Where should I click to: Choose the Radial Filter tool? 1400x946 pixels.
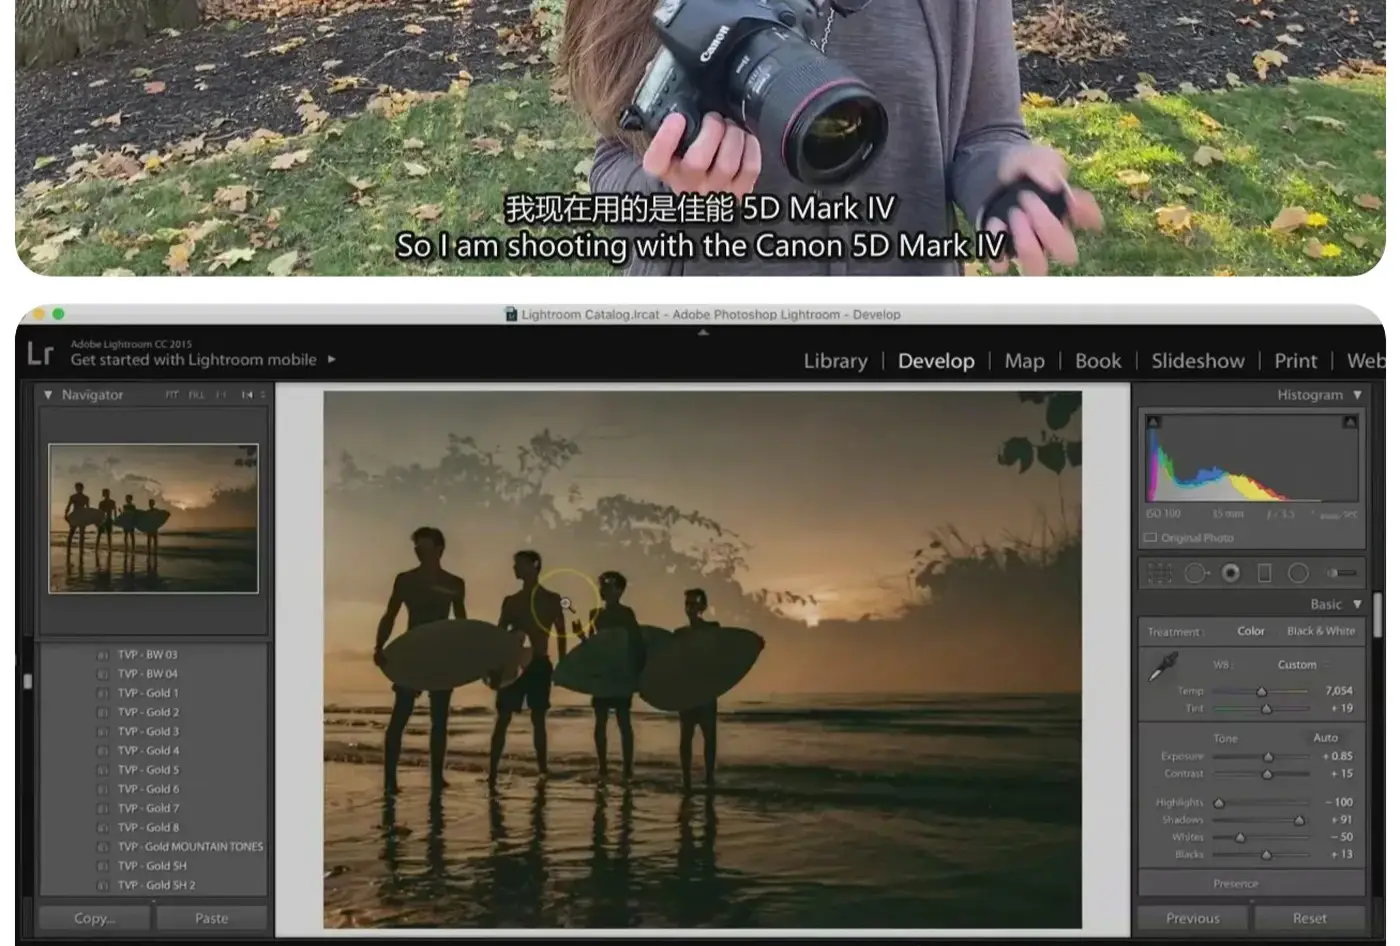tap(1298, 573)
